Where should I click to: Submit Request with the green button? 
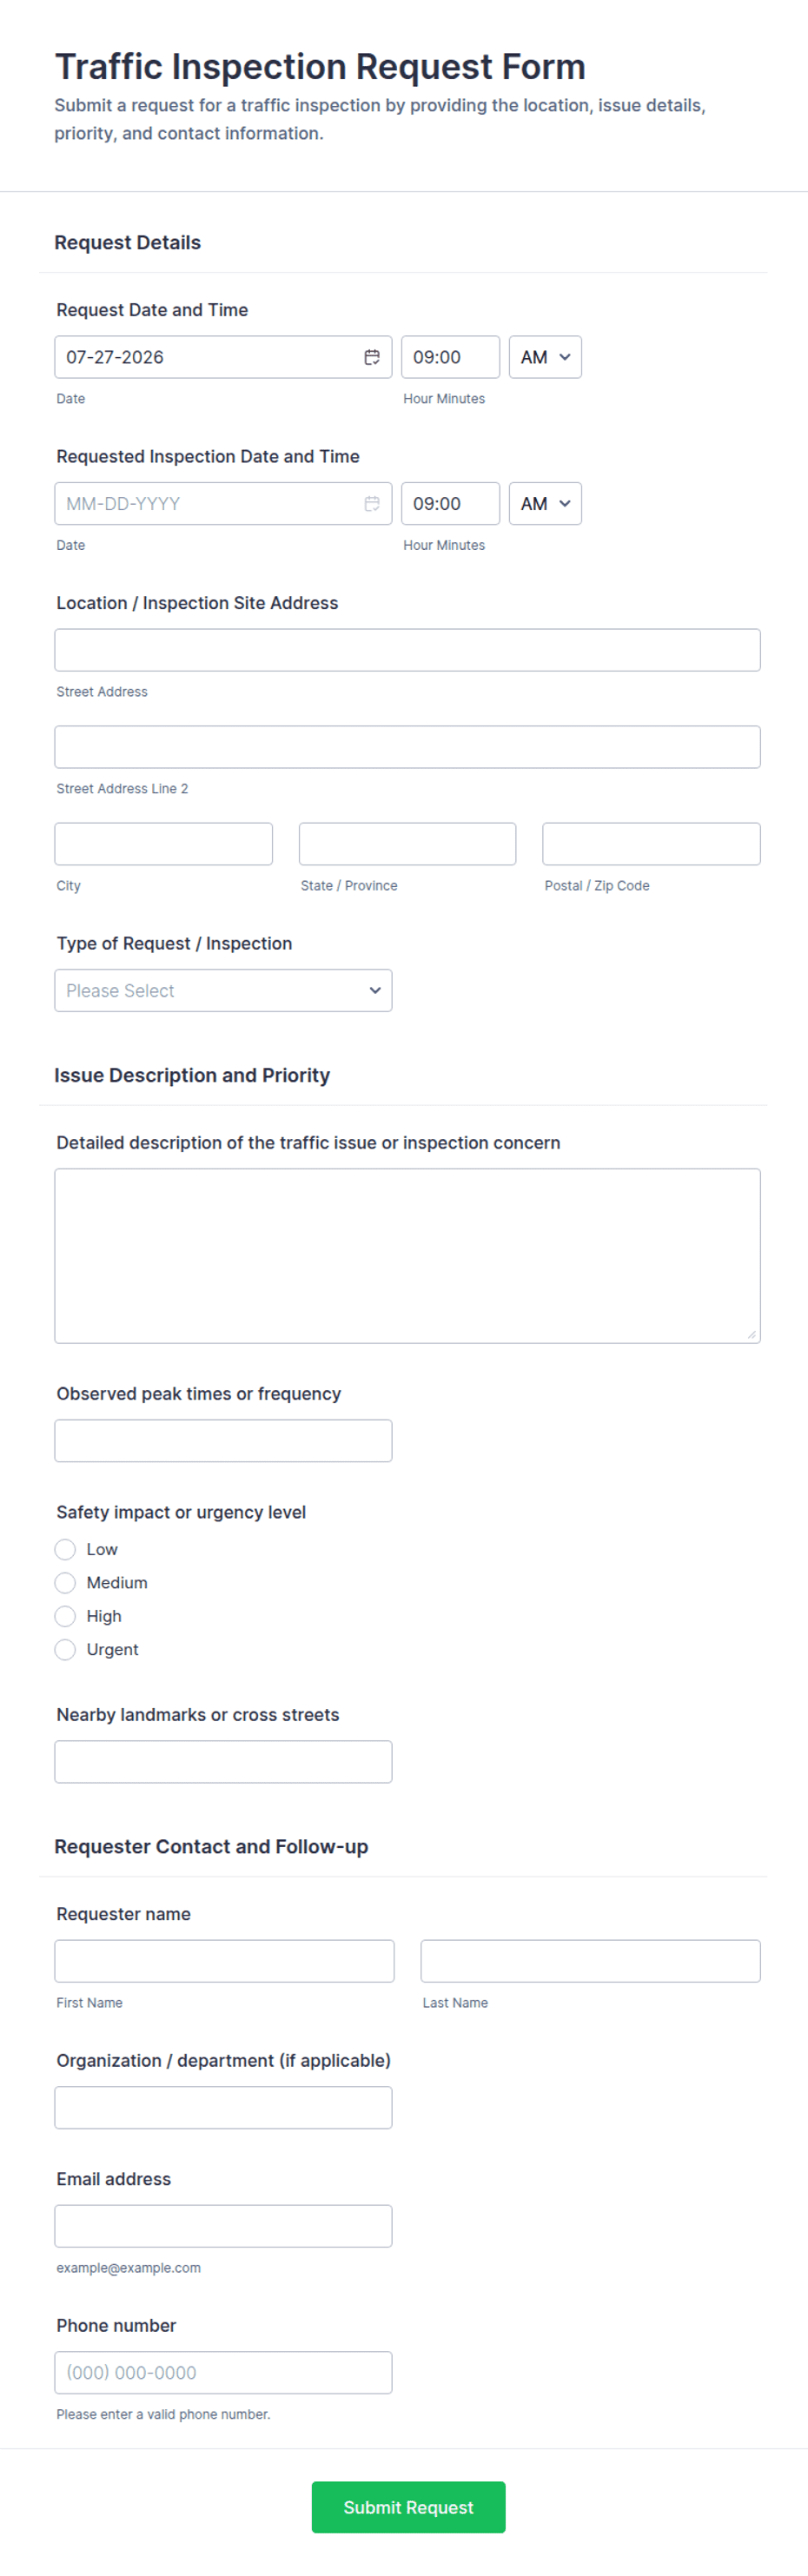408,2507
